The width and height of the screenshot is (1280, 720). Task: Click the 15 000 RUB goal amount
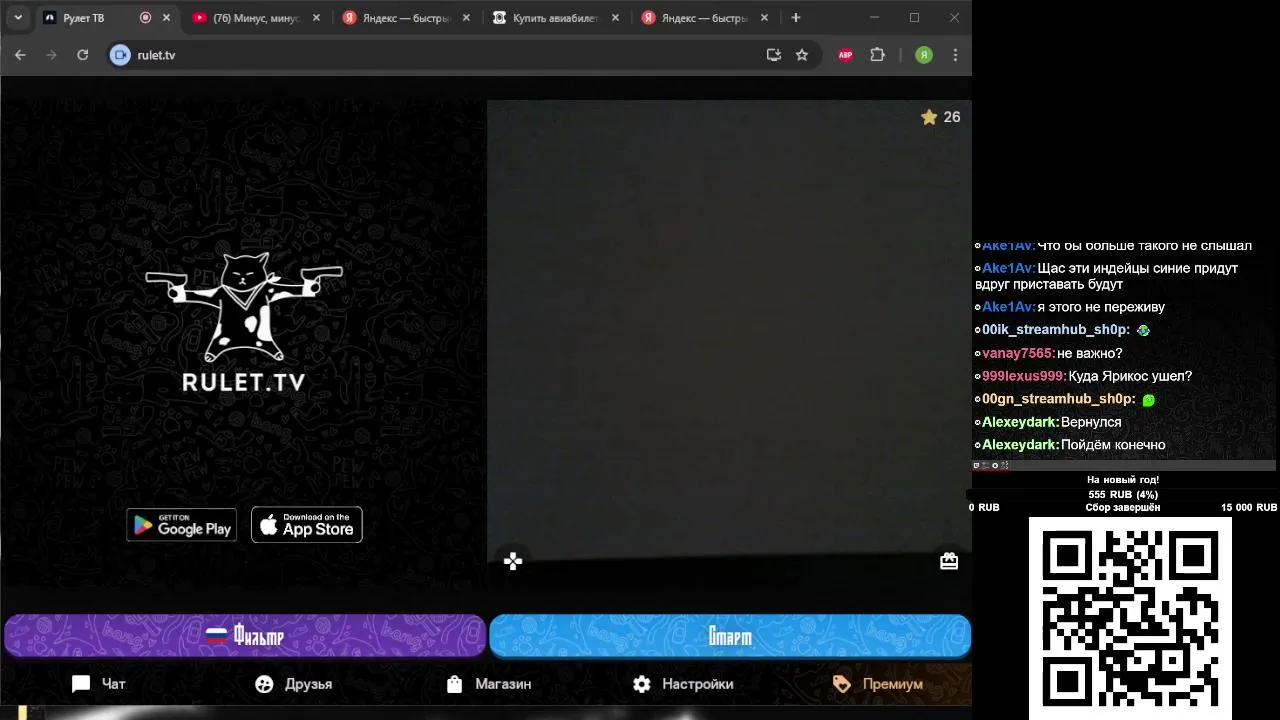point(1249,508)
